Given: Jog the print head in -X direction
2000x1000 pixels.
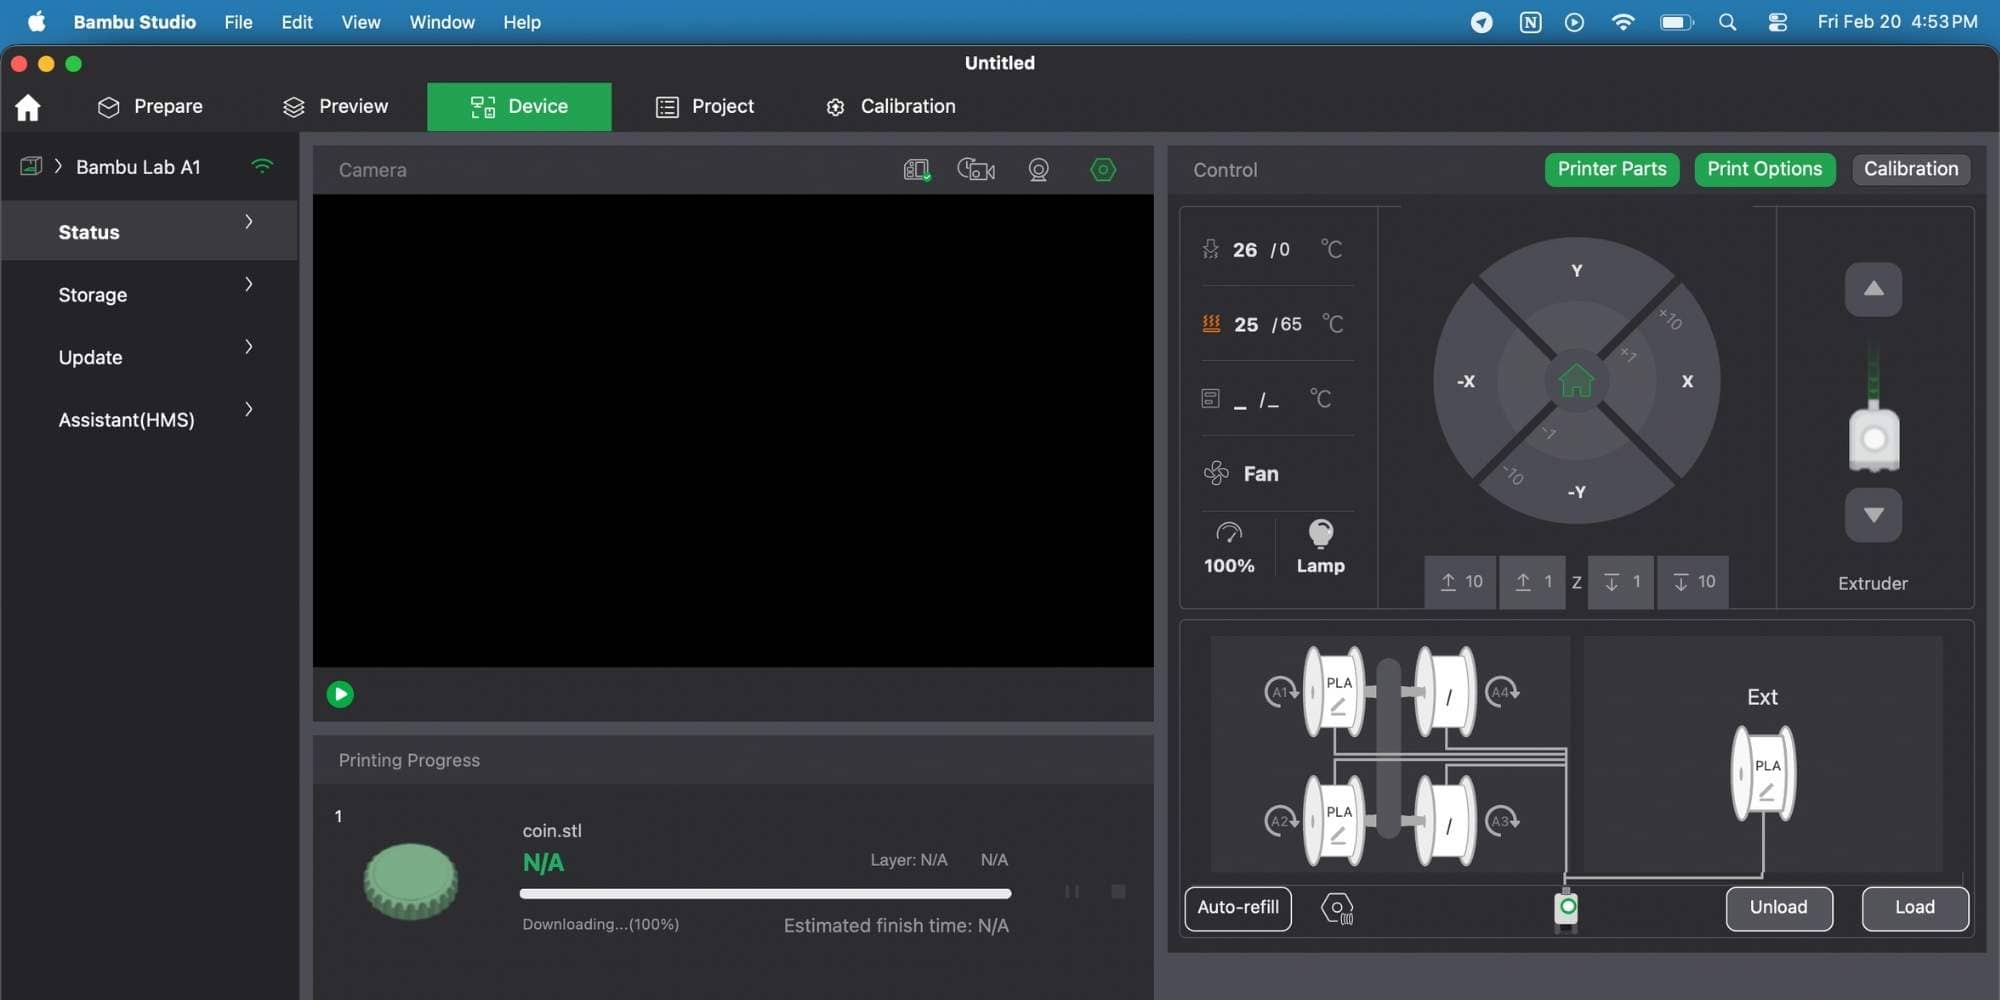Looking at the screenshot, I should 1466,381.
